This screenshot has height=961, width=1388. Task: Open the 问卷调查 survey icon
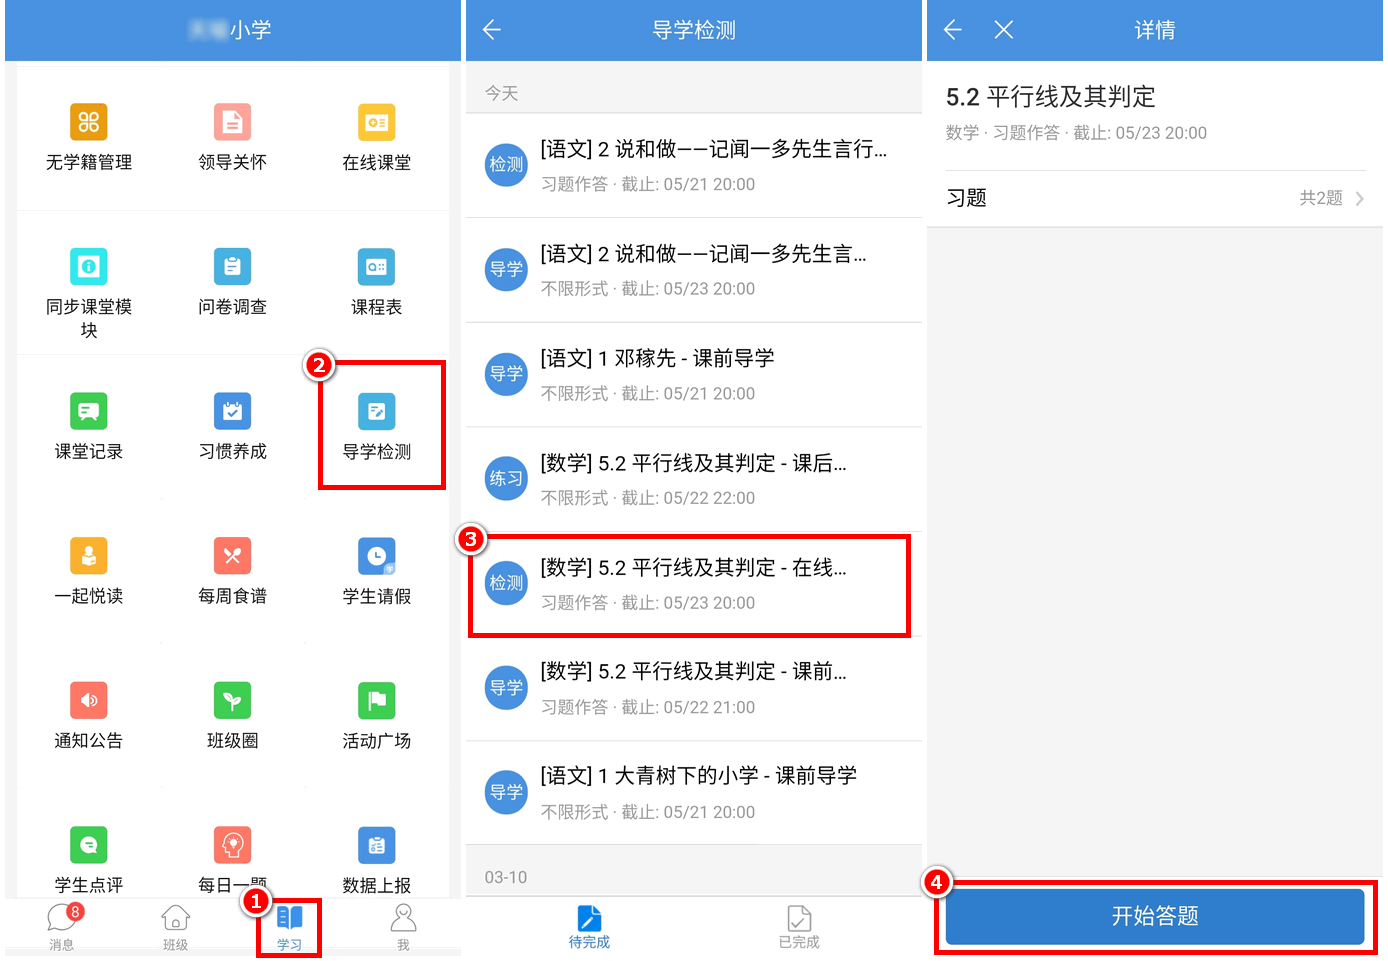232,268
